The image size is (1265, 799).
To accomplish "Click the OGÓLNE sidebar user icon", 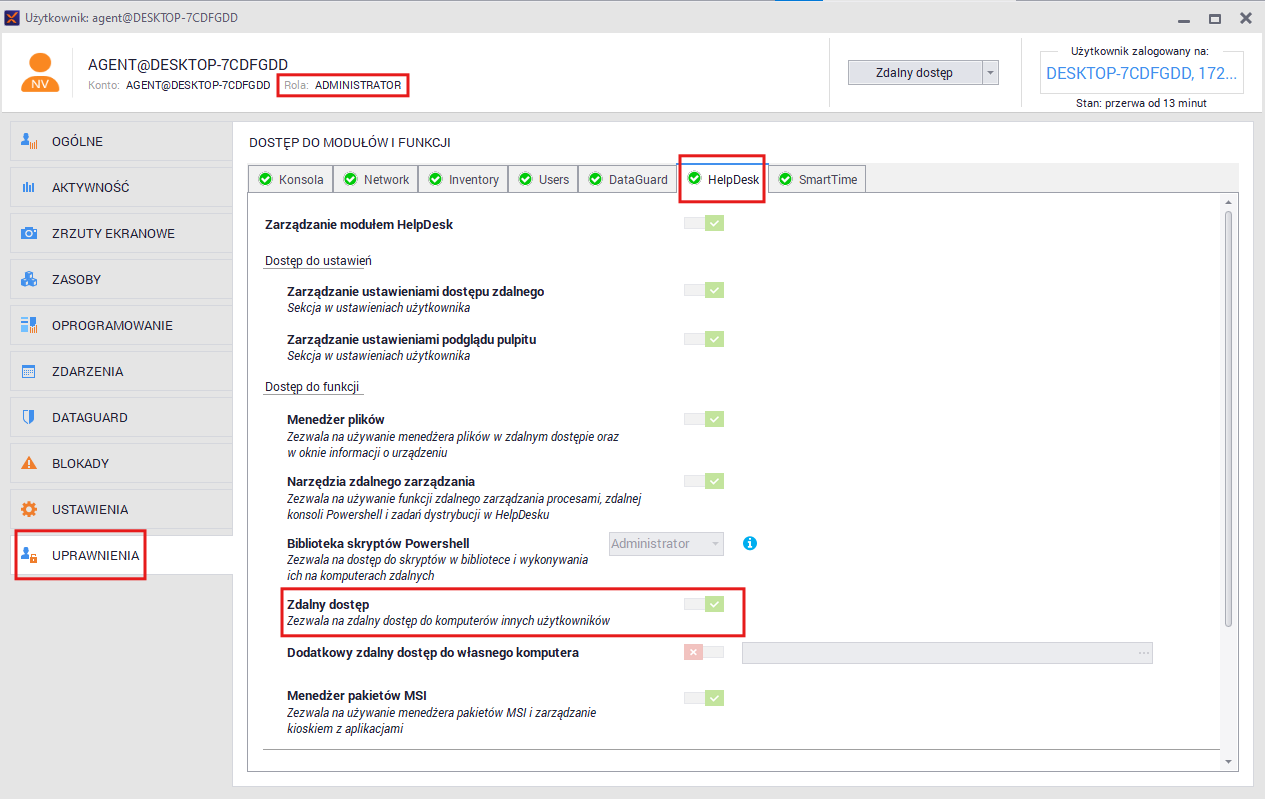I will [x=30, y=142].
